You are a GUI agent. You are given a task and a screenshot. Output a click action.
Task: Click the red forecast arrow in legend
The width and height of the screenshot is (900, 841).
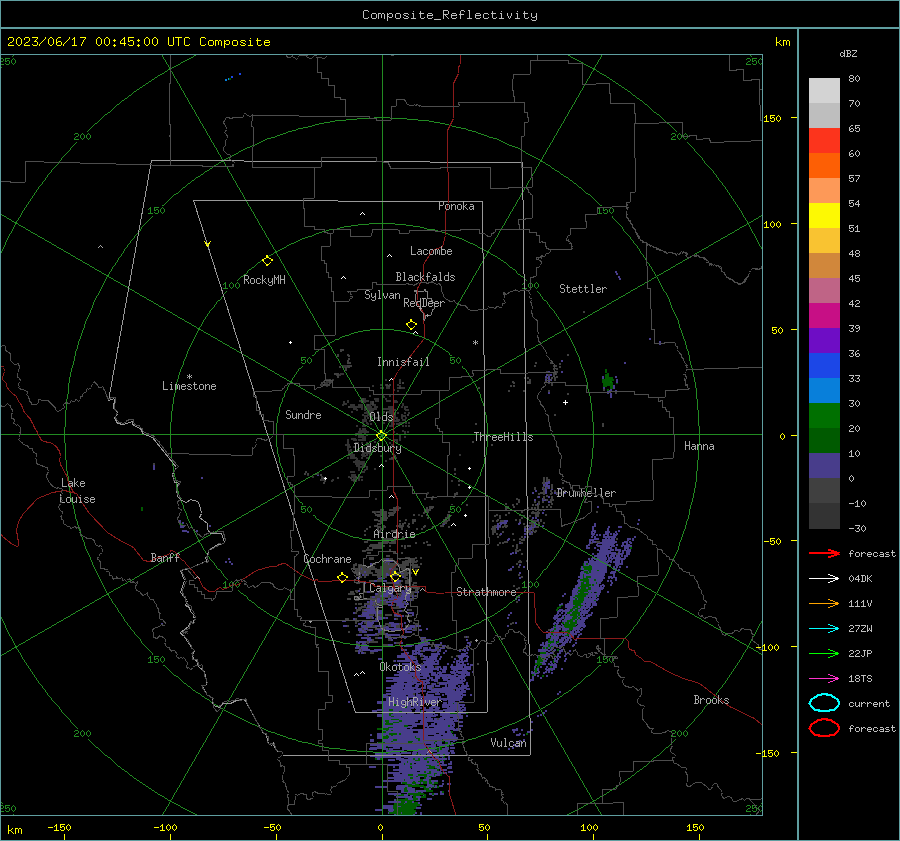click(824, 553)
